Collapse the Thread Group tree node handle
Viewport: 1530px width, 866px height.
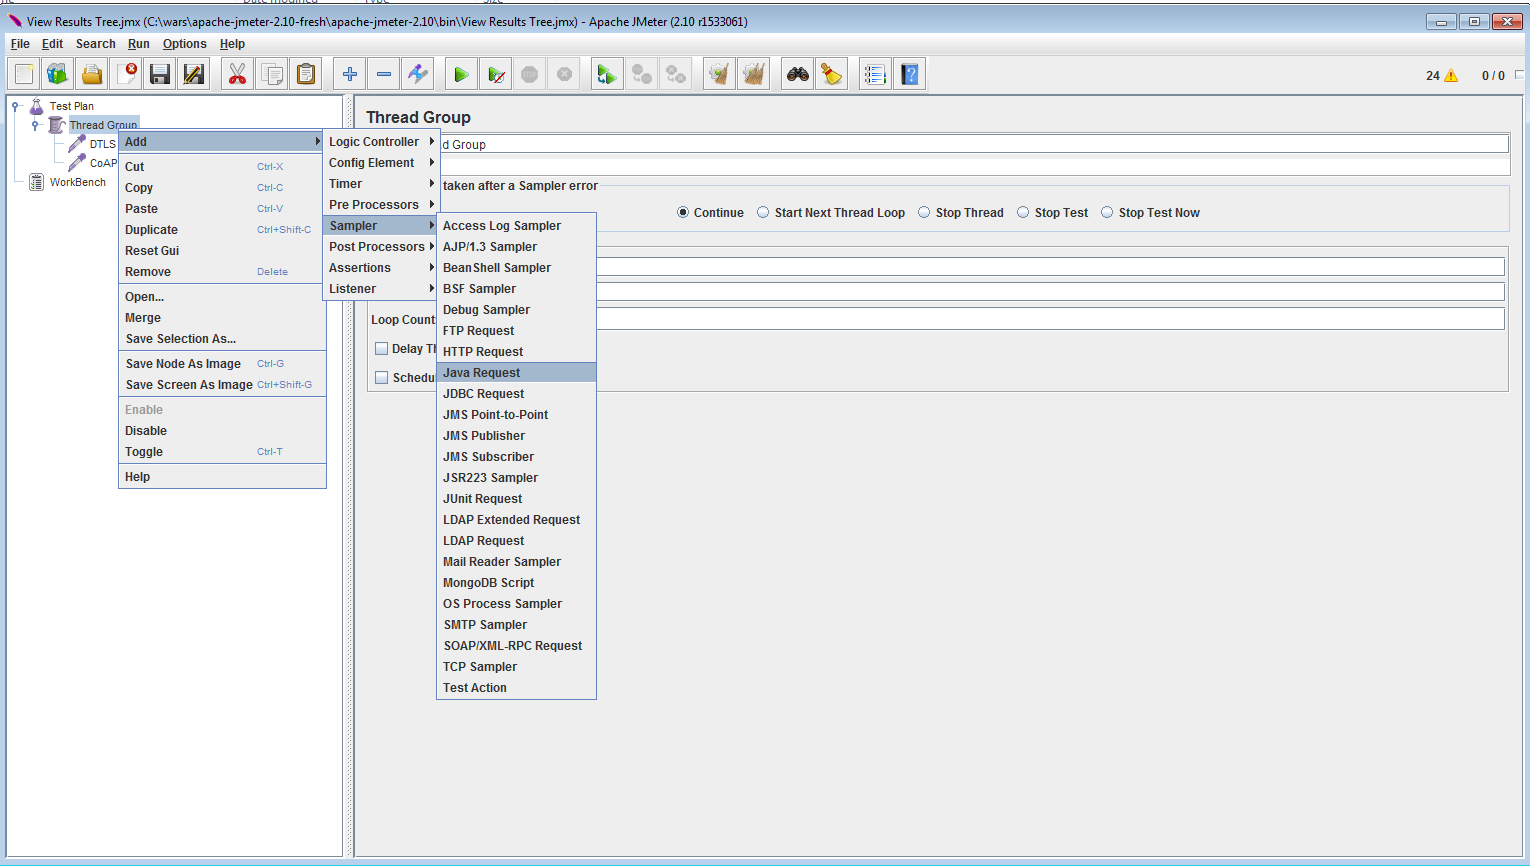click(35, 125)
